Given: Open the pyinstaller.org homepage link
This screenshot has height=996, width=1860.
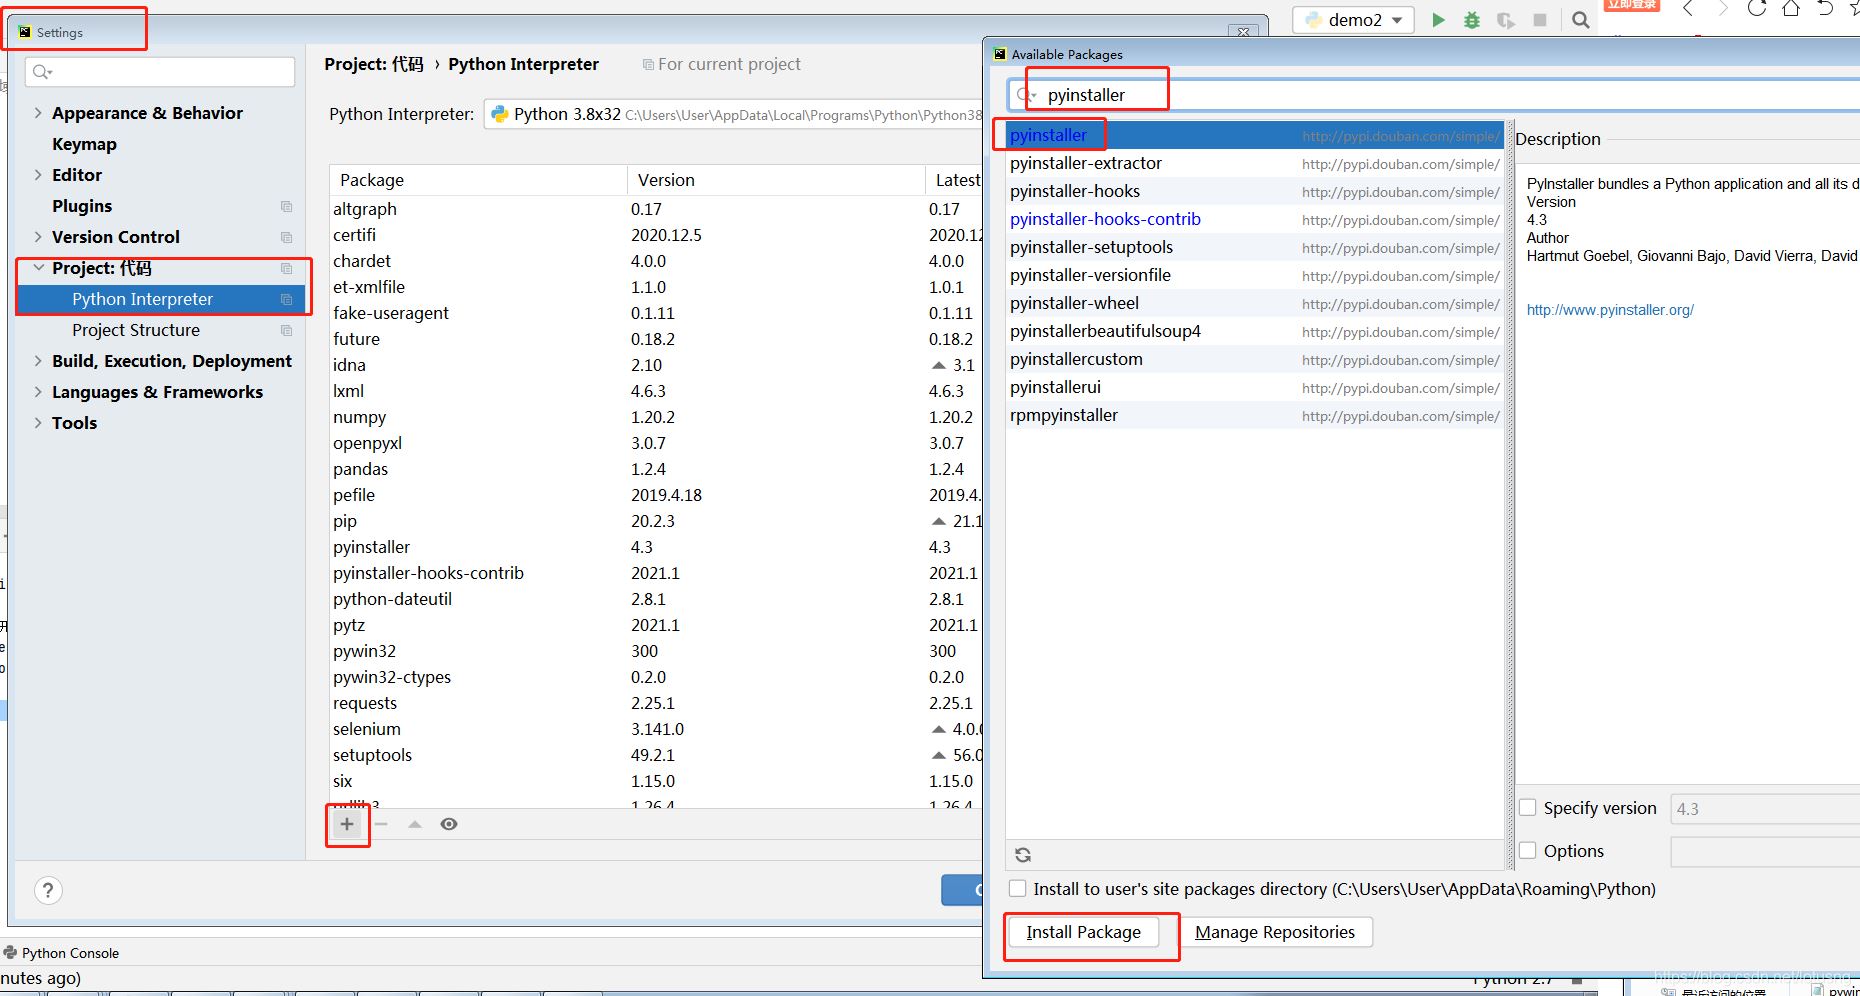Looking at the screenshot, I should coord(1610,310).
